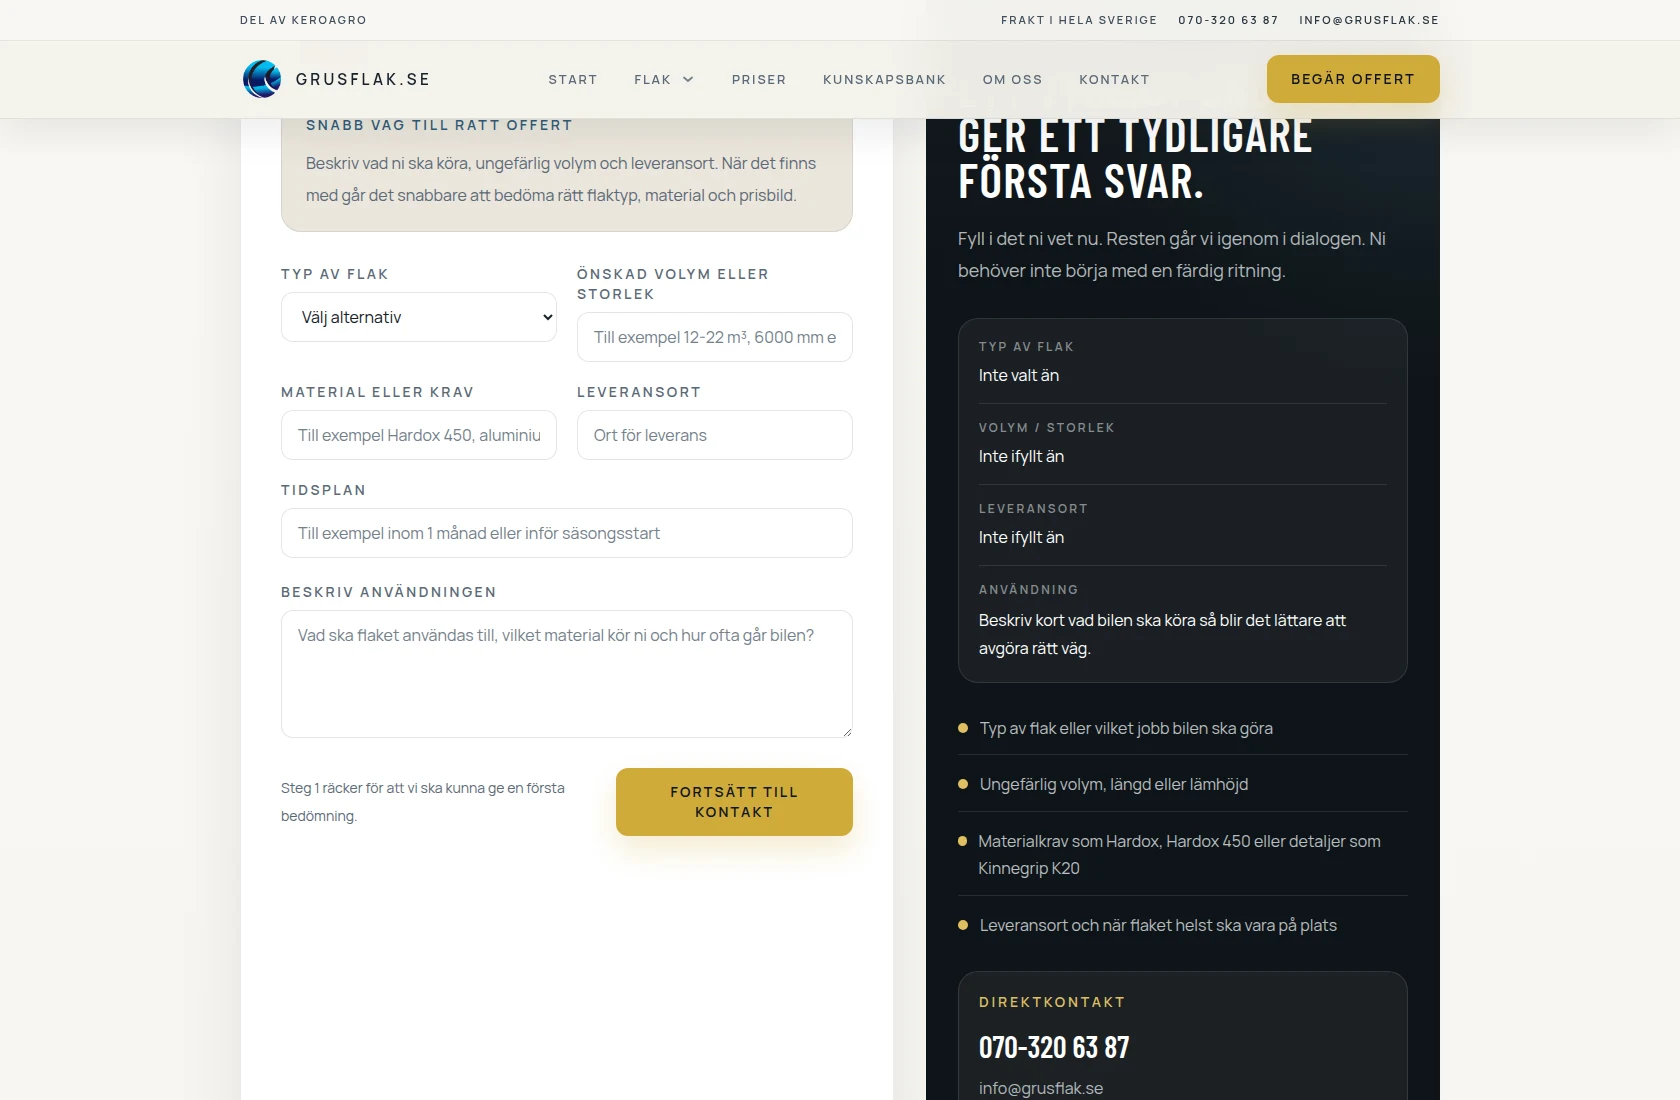This screenshot has width=1680, height=1100.
Task: Open the 'Typ av flak' select menu
Action: (x=418, y=317)
